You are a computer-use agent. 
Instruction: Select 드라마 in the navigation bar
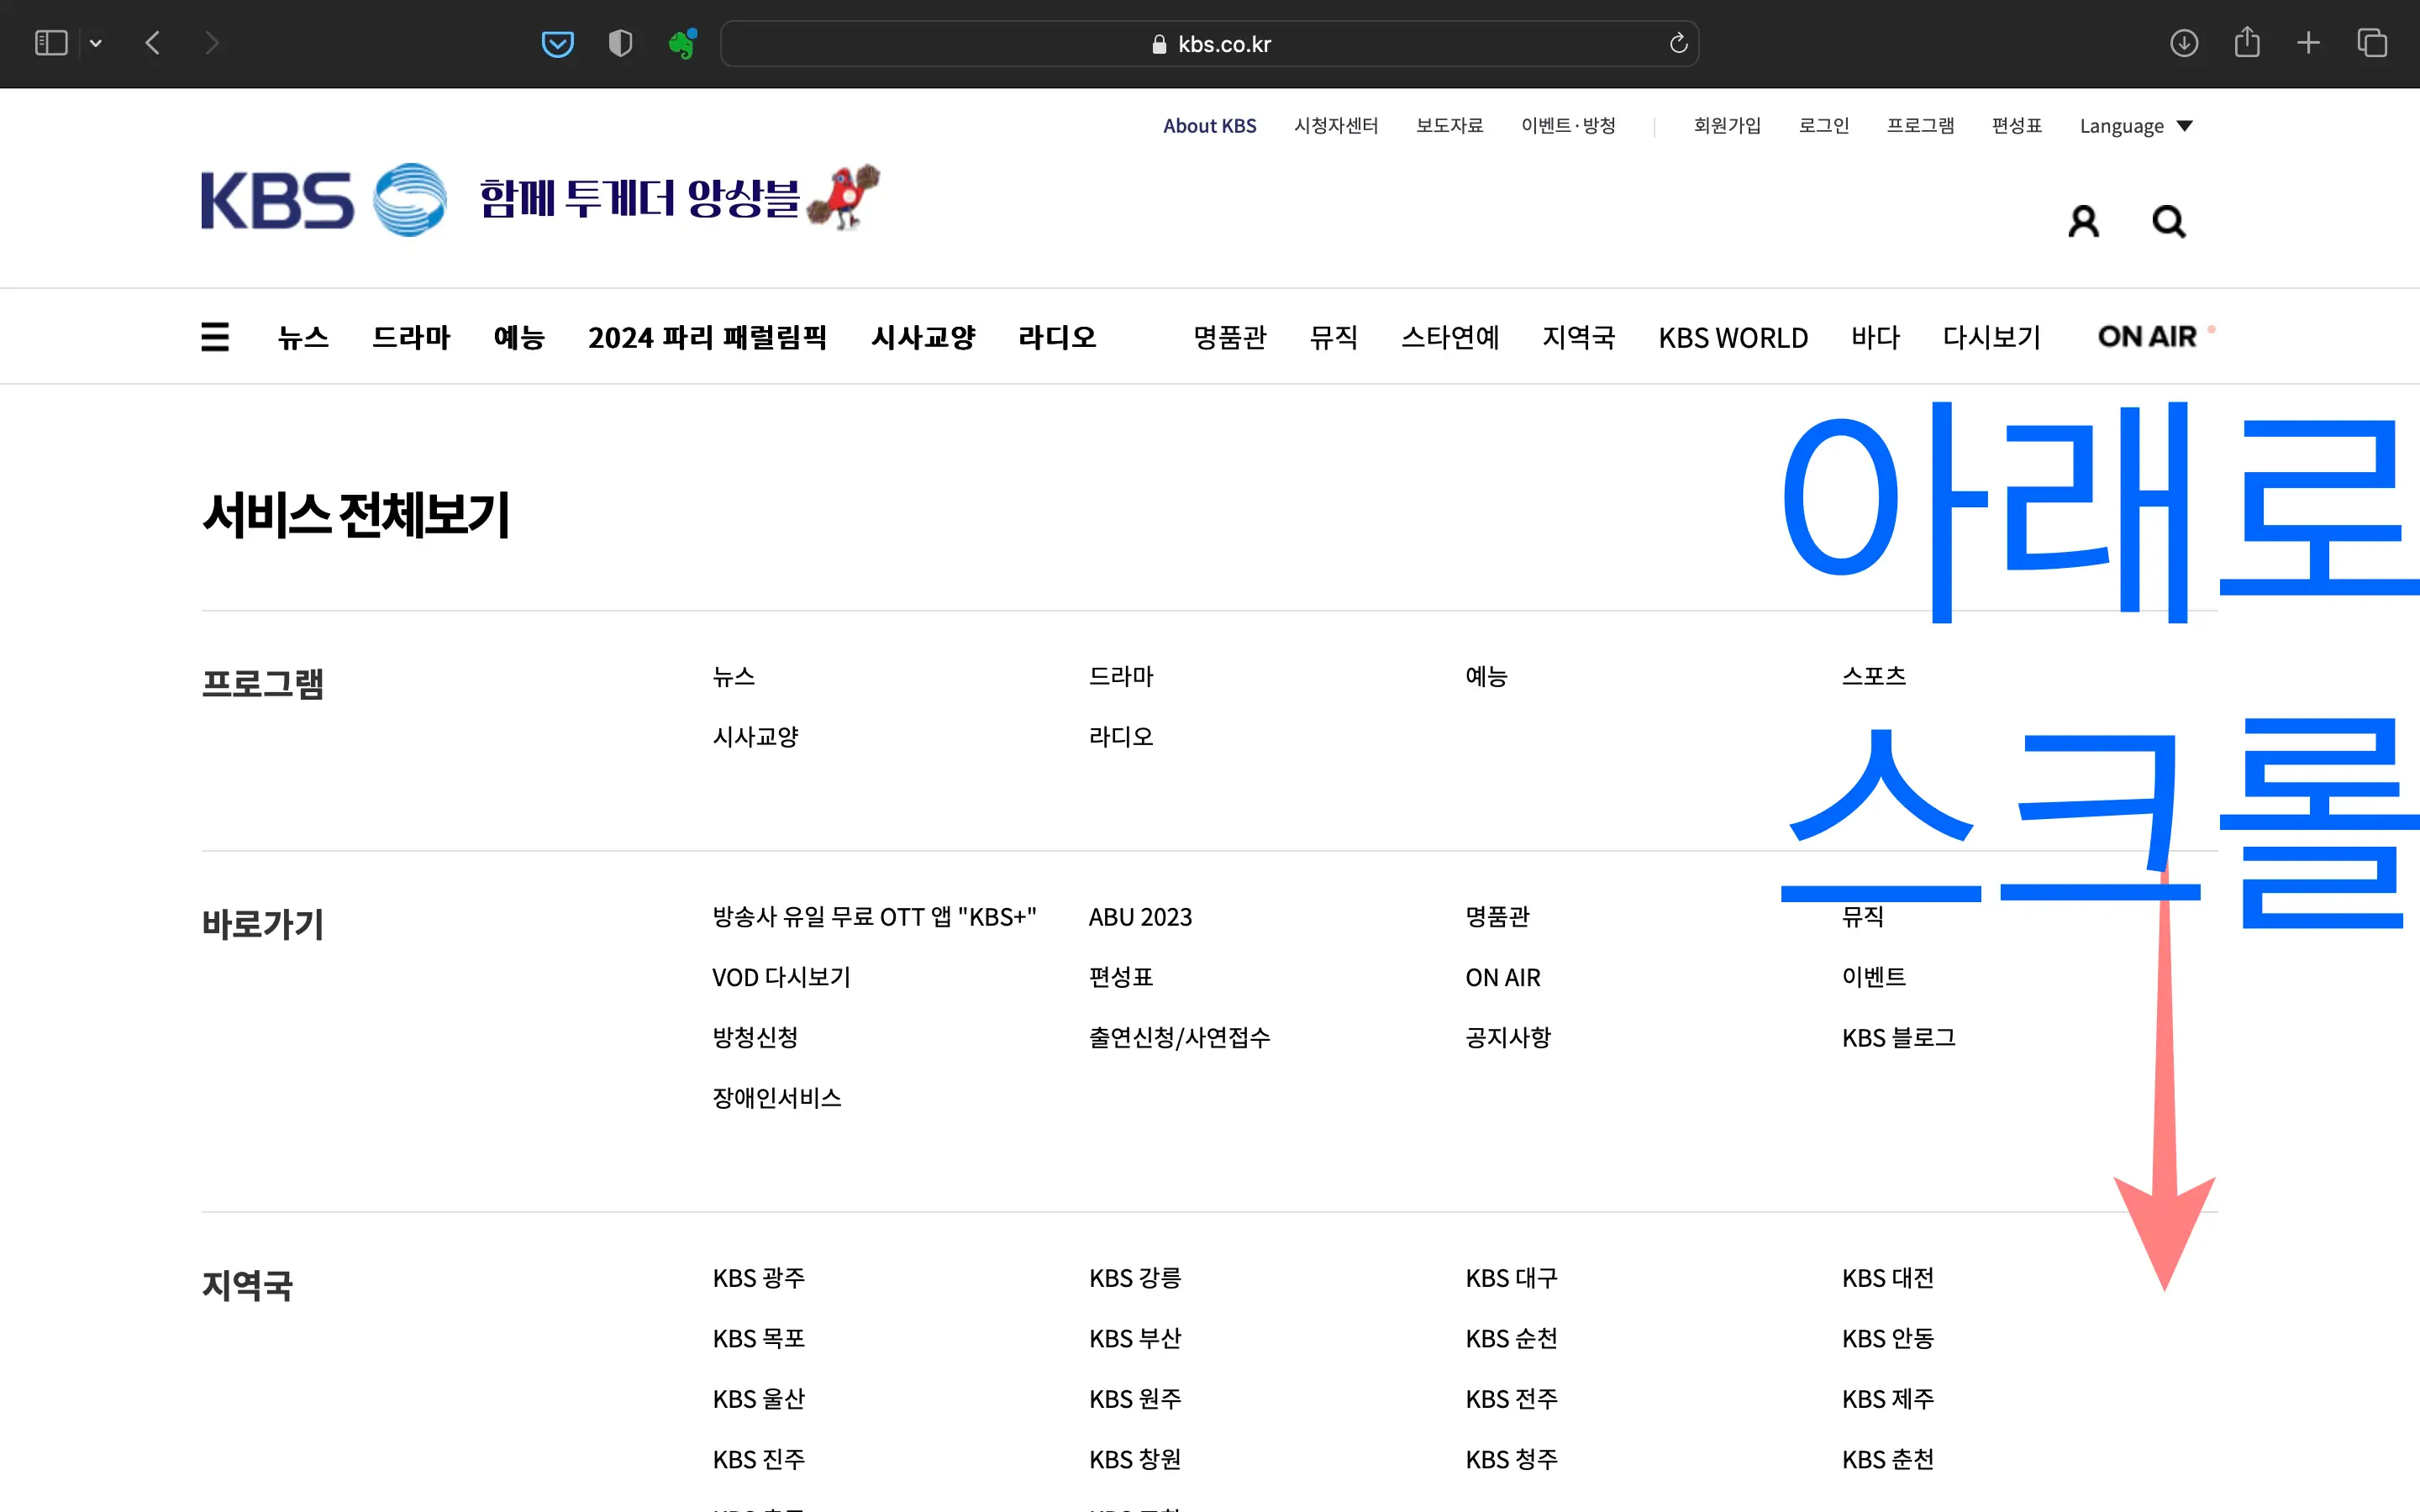410,337
